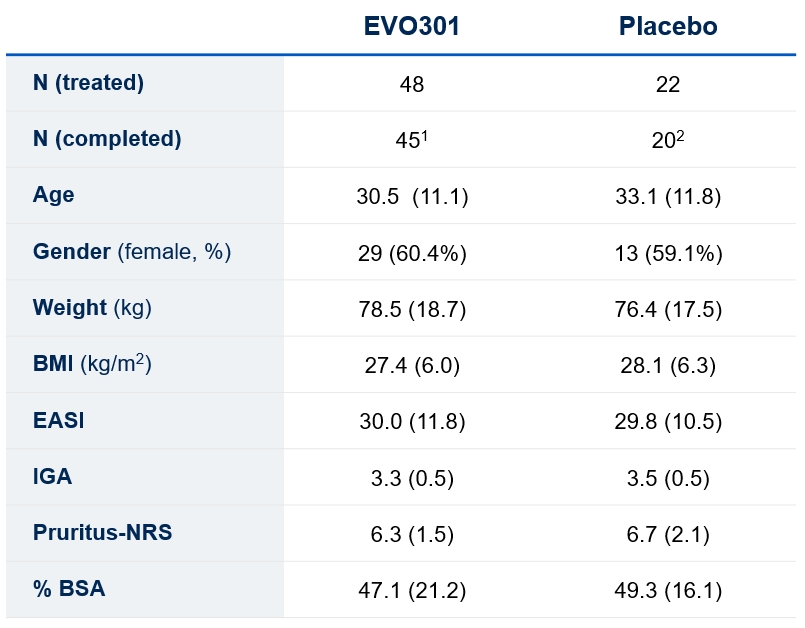This screenshot has width=805, height=628.
Task: Click EVO301 treated value 48
Action: (412, 85)
